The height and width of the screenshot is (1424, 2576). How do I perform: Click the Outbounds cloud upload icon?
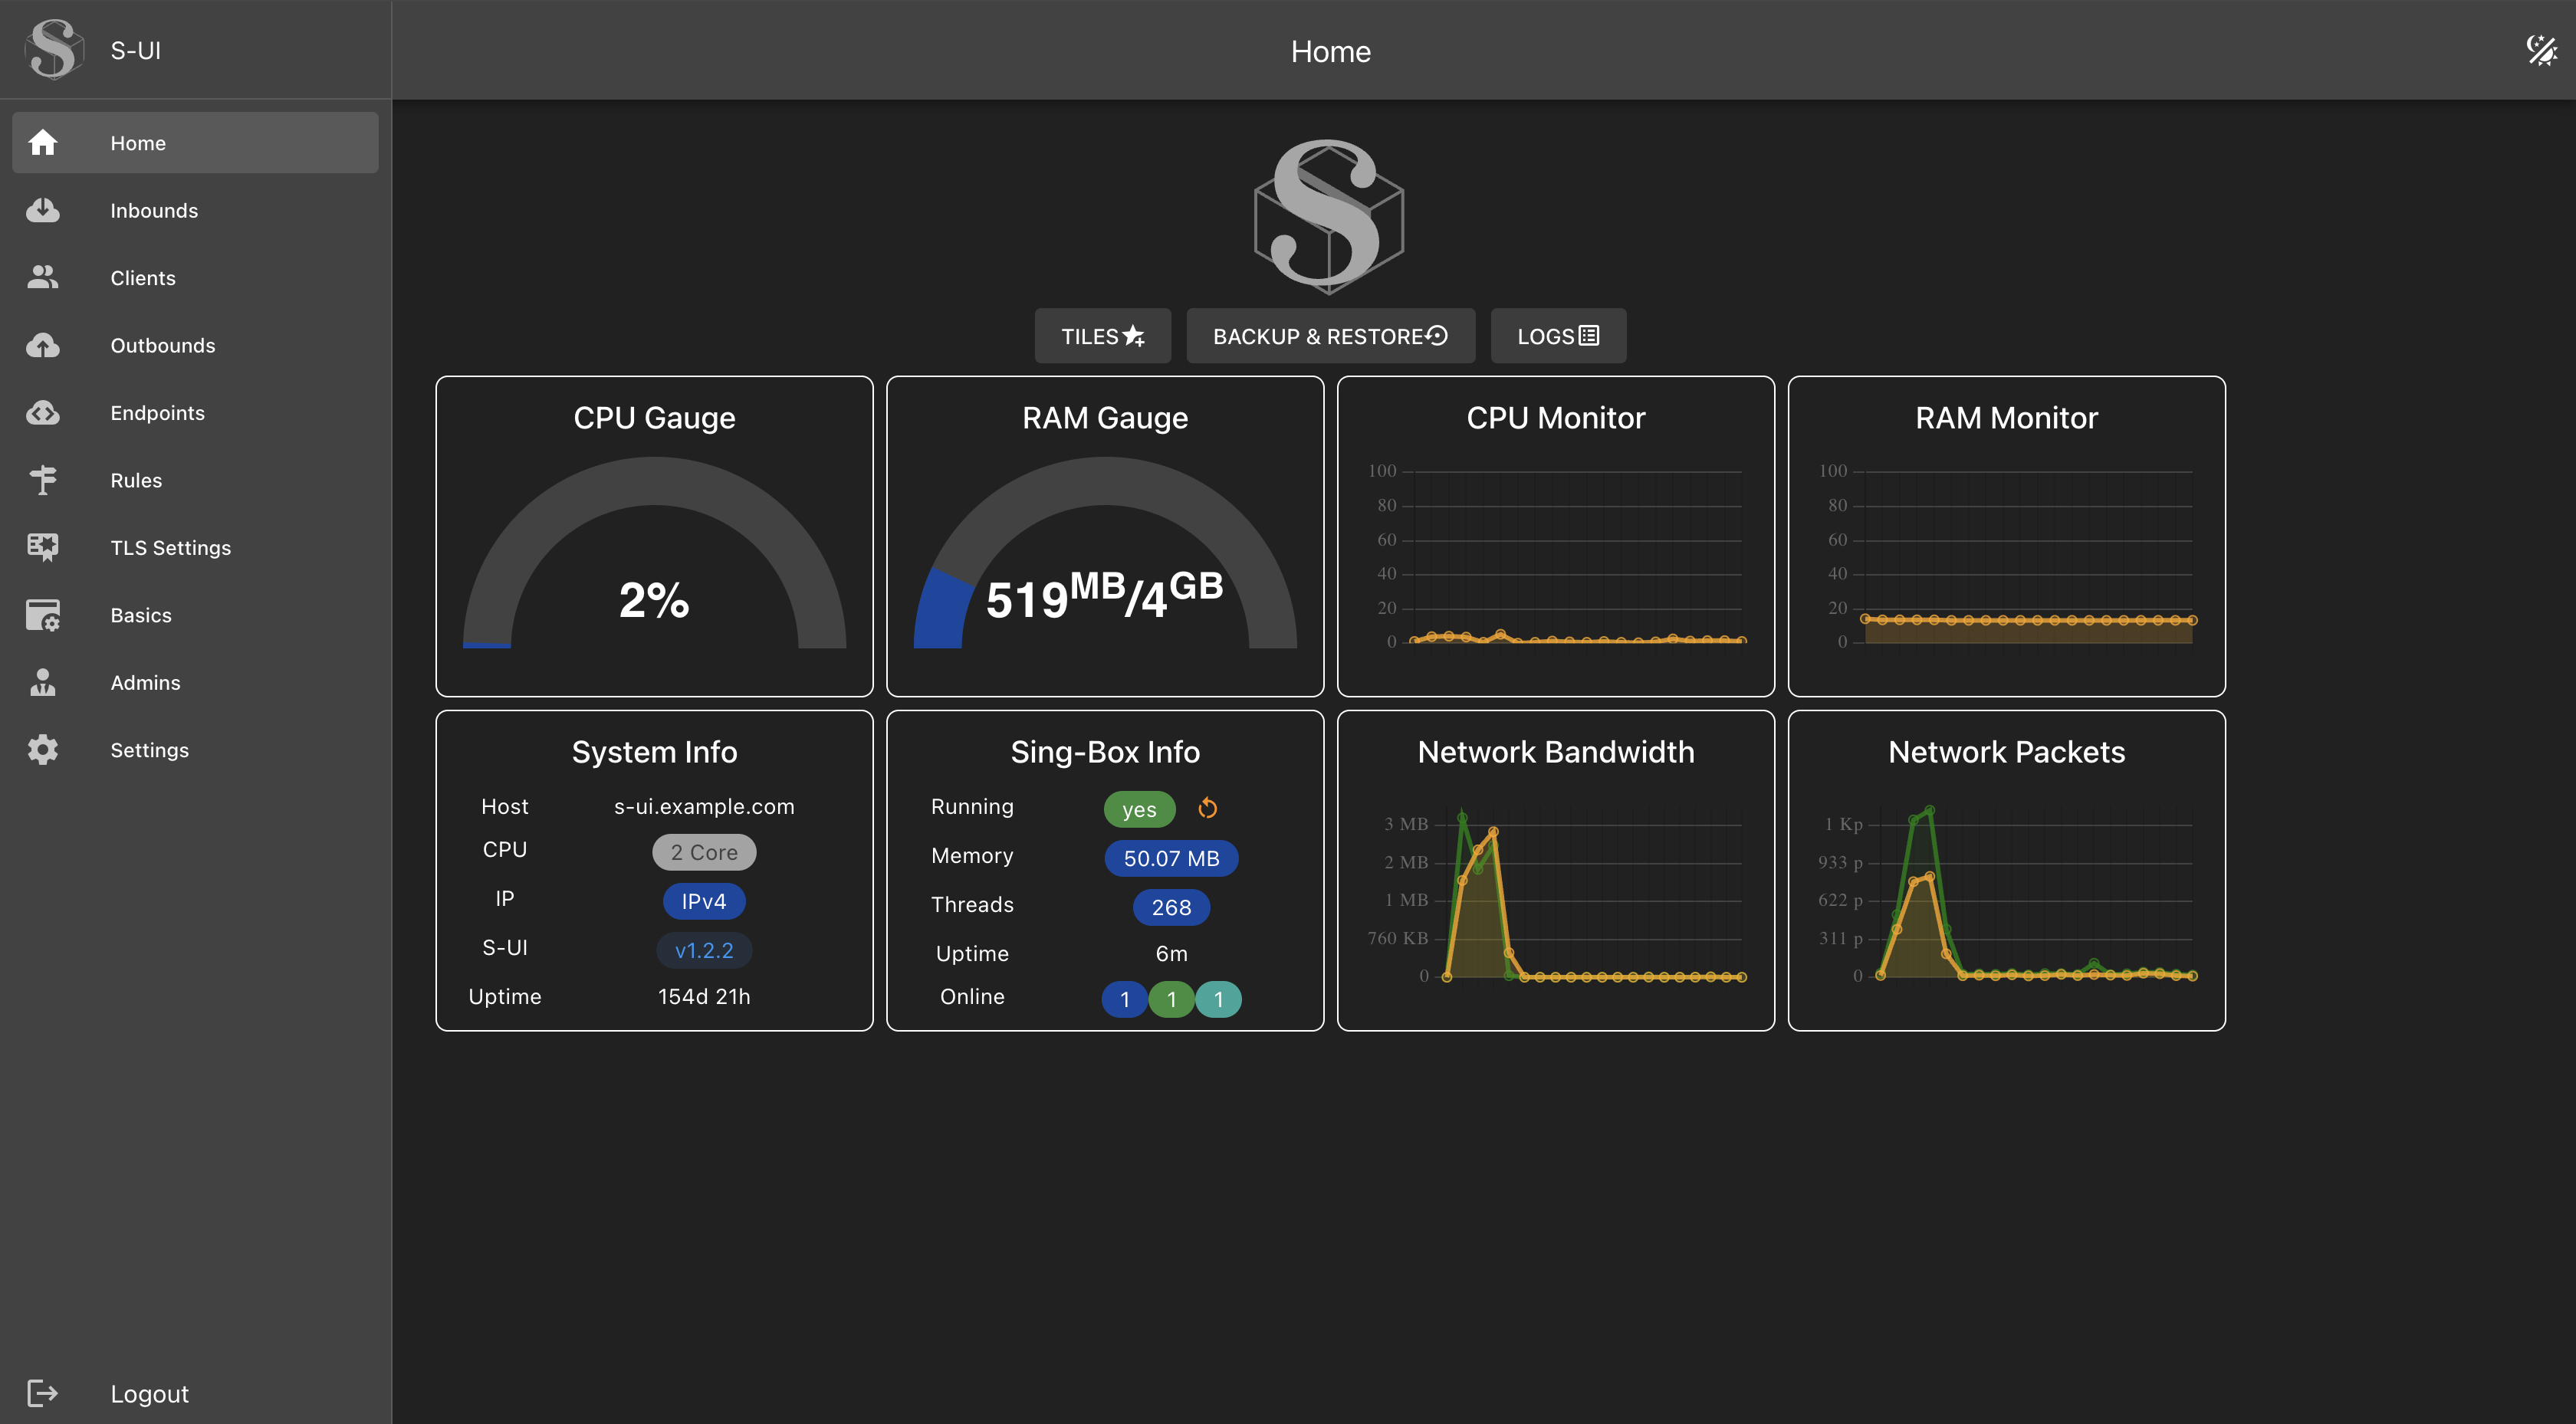point(43,345)
